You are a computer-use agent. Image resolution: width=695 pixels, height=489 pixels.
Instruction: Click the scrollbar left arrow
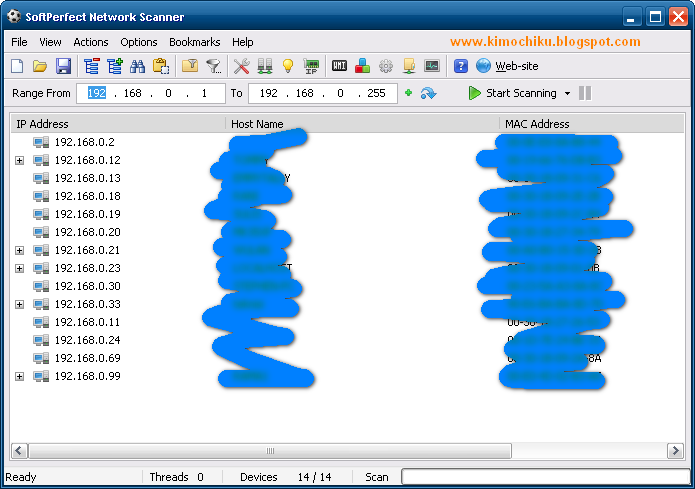point(19,451)
